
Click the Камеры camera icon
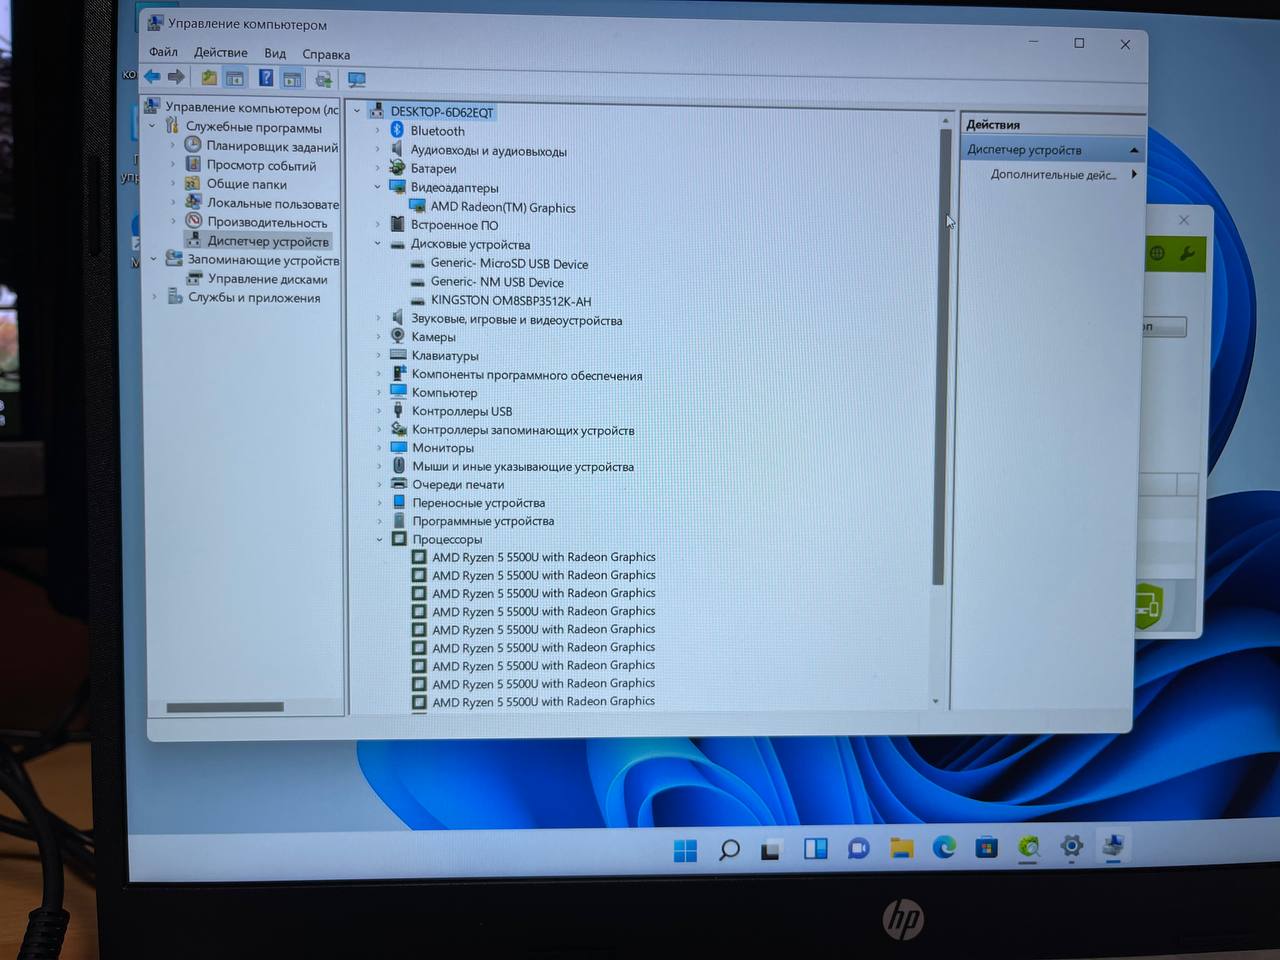[398, 336]
